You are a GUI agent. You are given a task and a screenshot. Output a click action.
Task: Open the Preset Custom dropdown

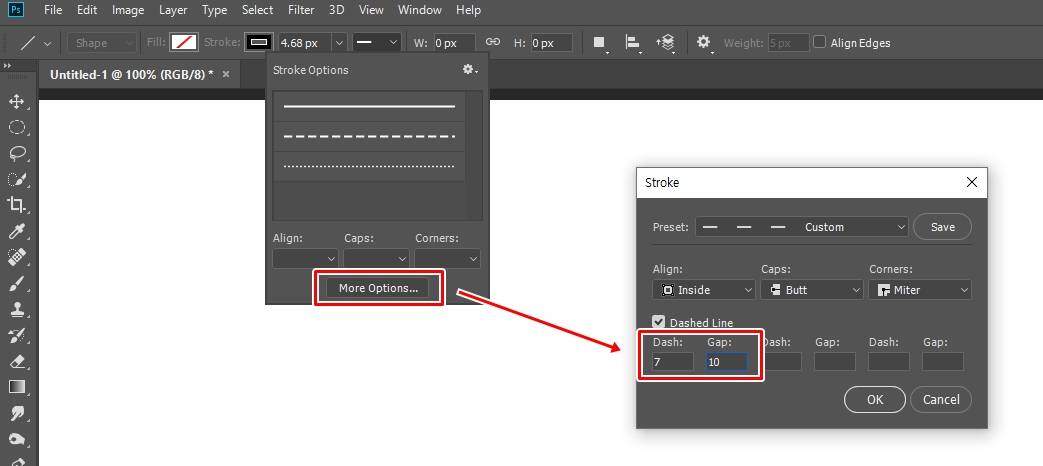click(802, 227)
